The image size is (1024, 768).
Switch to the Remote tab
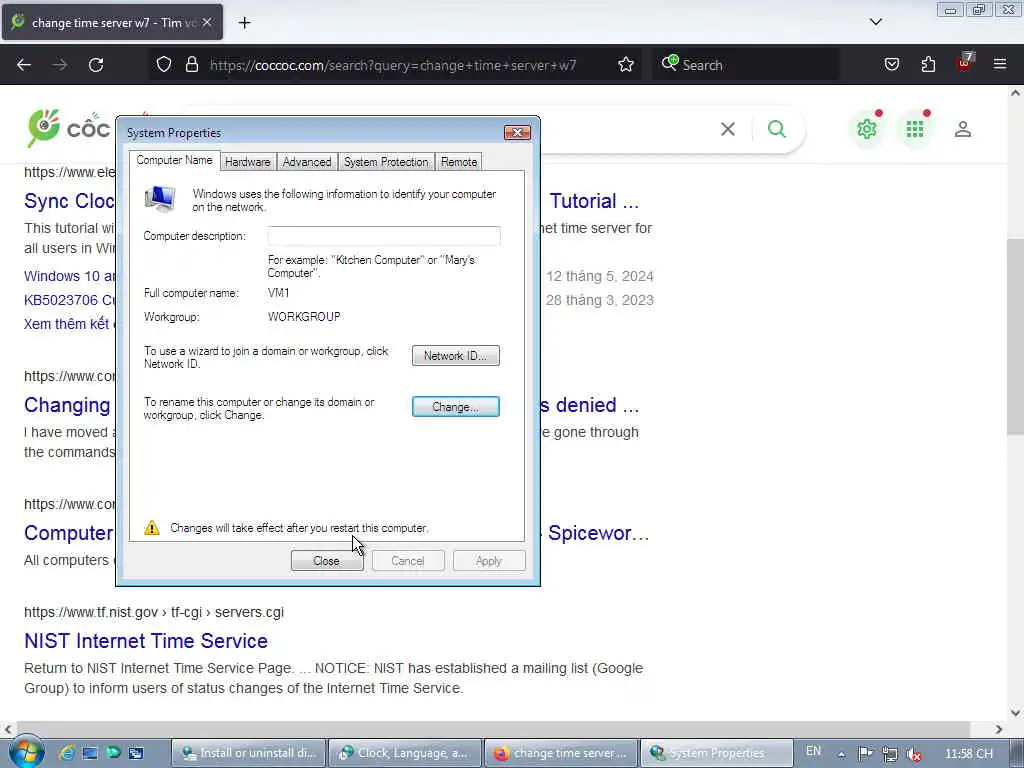point(458,162)
